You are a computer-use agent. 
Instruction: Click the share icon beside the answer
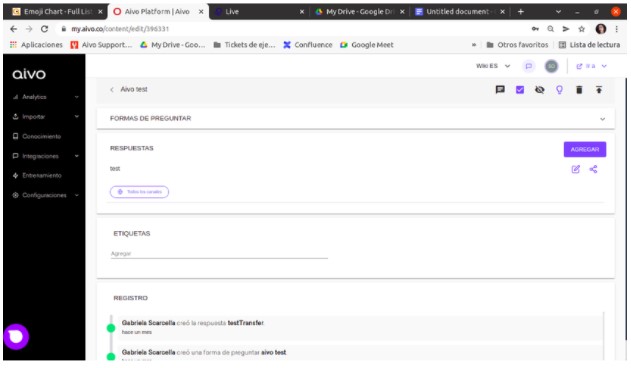(593, 169)
